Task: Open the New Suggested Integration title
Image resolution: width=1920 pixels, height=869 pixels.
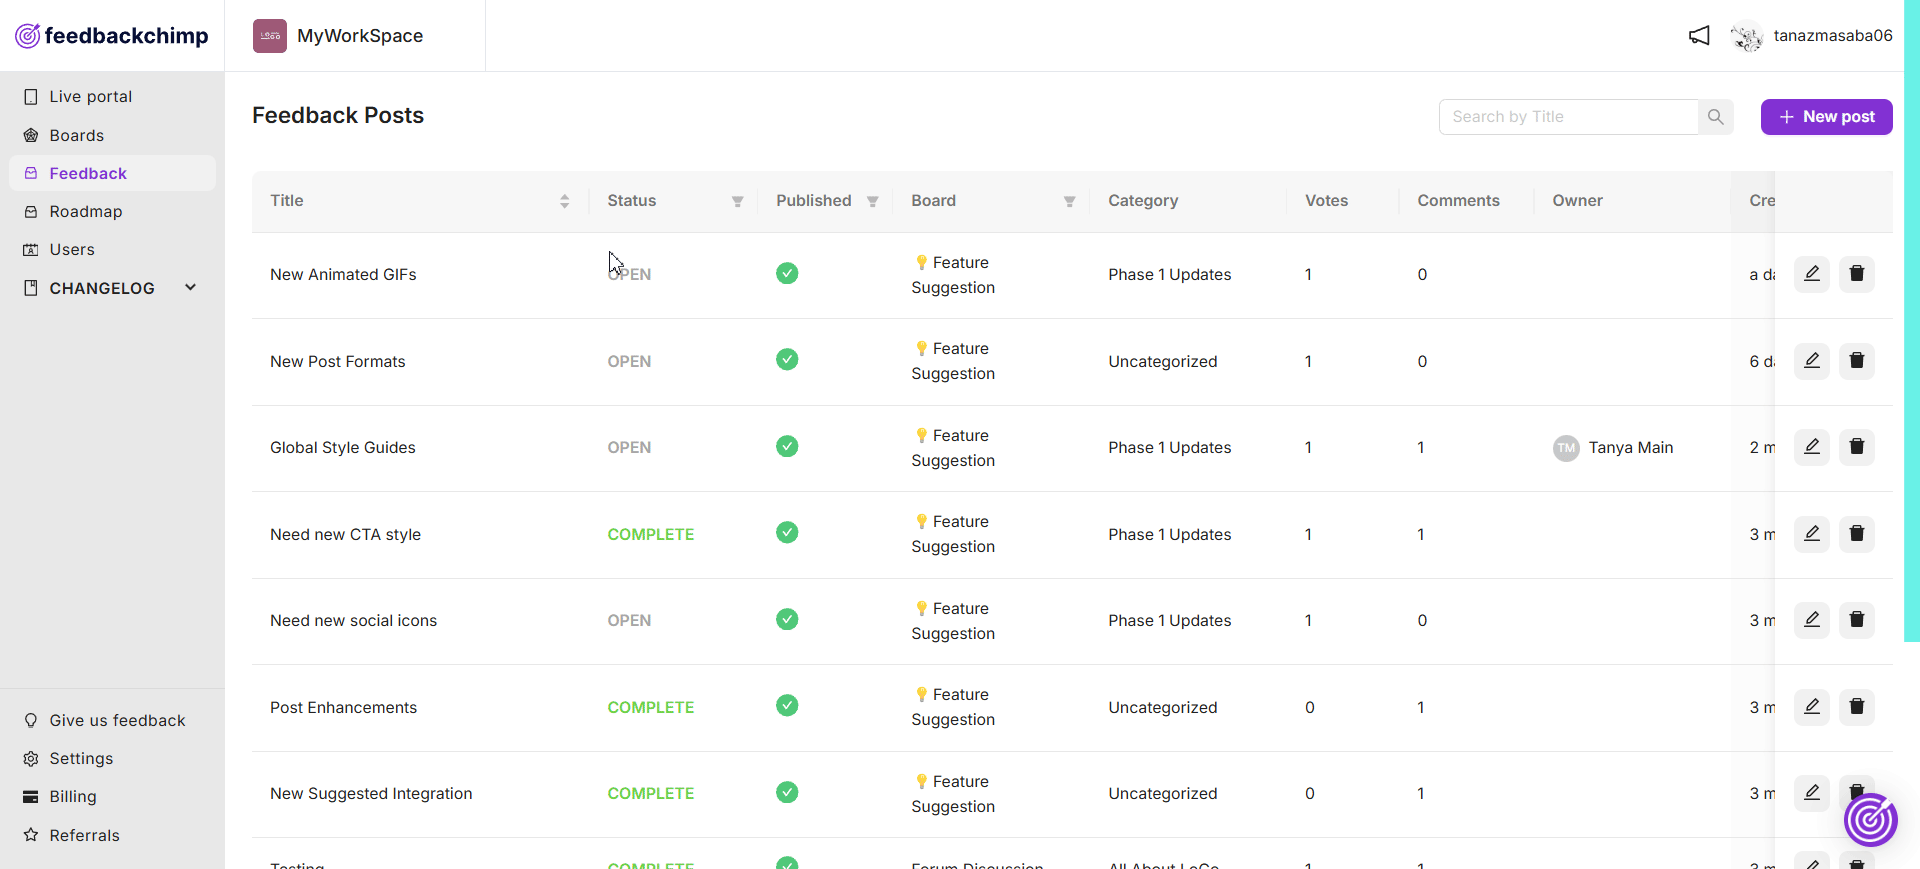Action: click(x=371, y=794)
